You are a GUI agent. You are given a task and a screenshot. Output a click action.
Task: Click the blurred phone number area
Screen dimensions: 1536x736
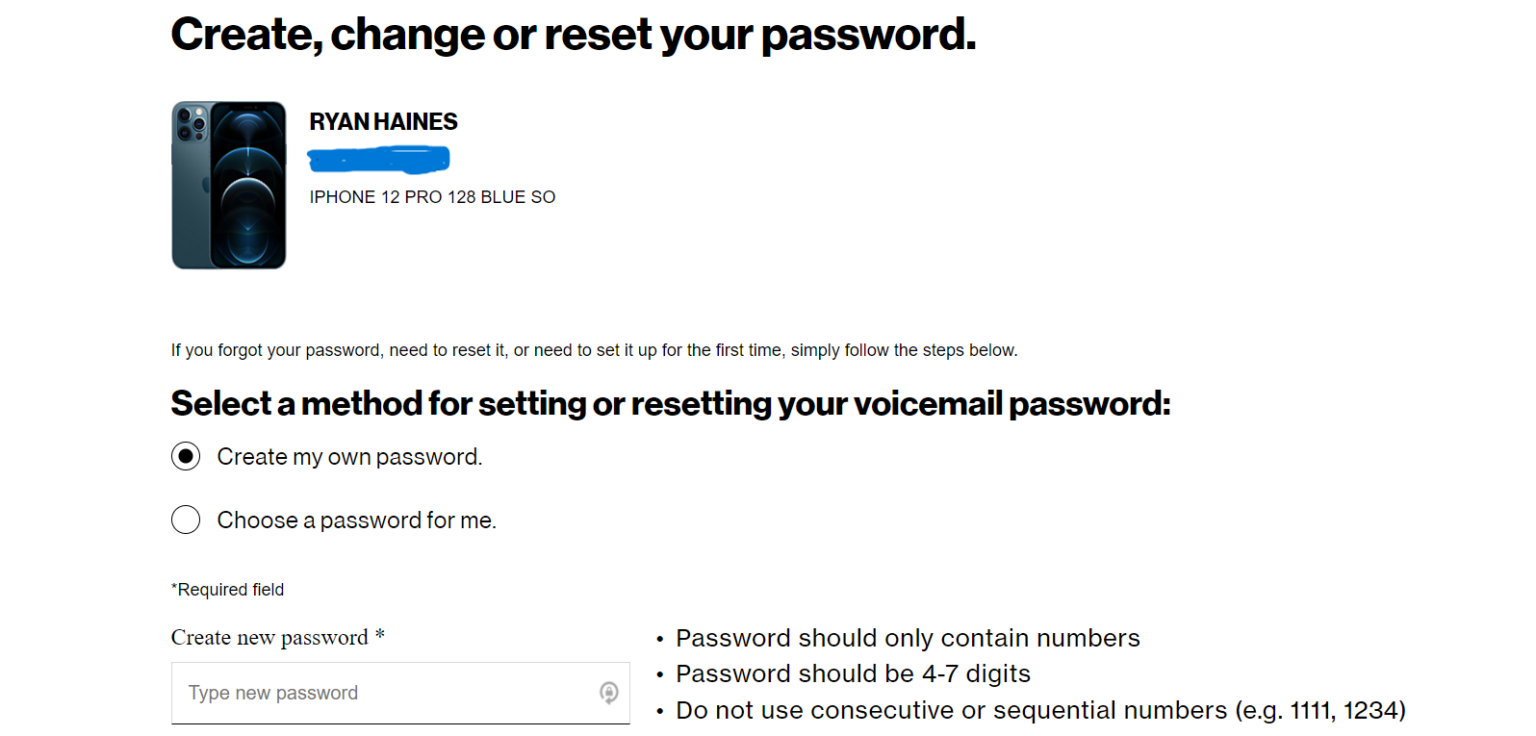378,158
